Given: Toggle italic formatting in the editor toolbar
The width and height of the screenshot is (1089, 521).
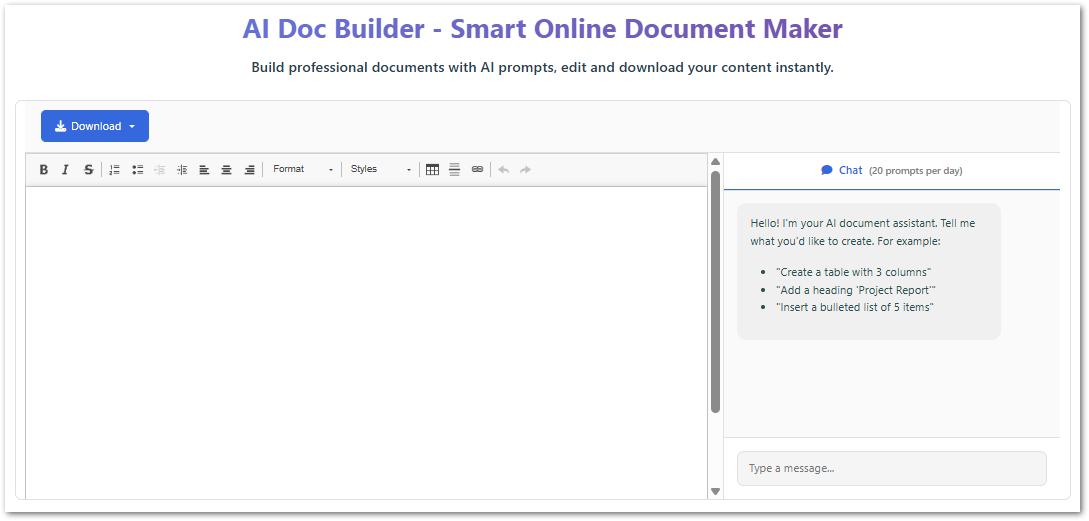Looking at the screenshot, I should coord(65,169).
